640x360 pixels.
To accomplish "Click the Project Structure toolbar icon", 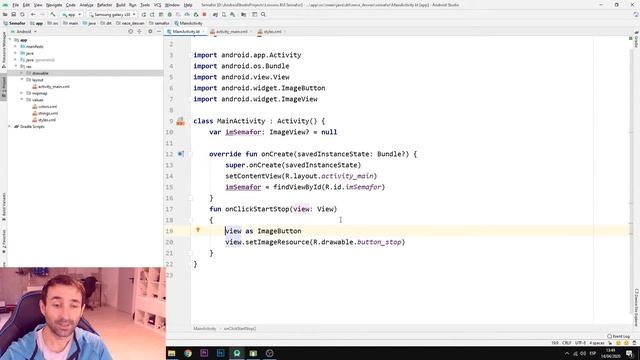I will (244, 14).
